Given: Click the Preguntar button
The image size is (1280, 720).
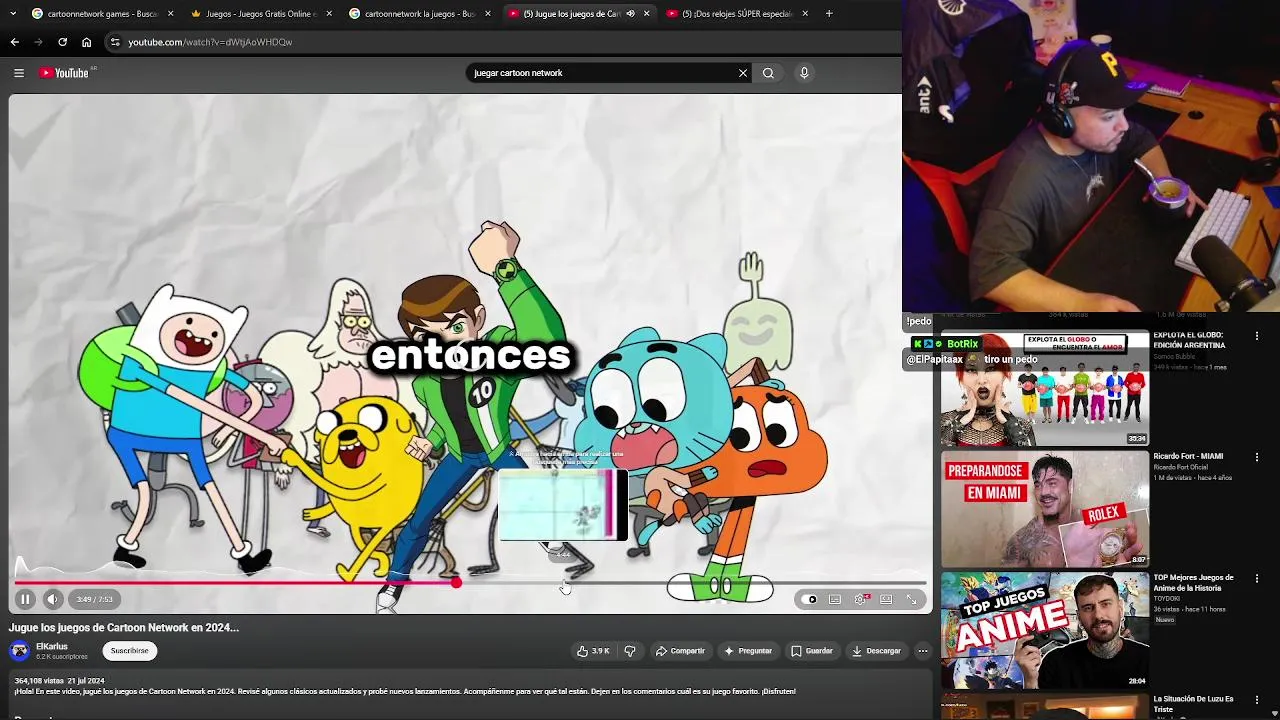Looking at the screenshot, I should (748, 651).
